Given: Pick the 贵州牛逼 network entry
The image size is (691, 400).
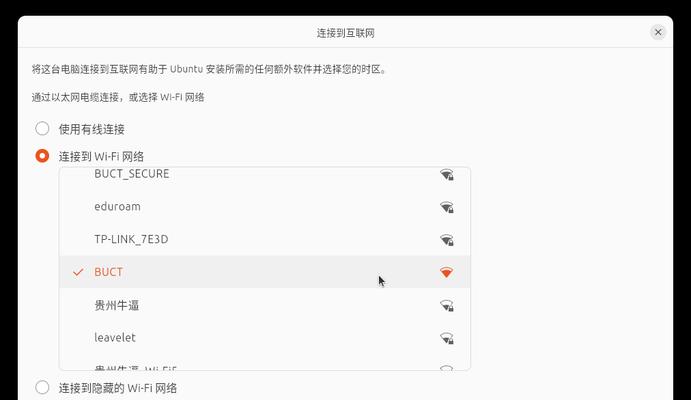Looking at the screenshot, I should [x=265, y=305].
